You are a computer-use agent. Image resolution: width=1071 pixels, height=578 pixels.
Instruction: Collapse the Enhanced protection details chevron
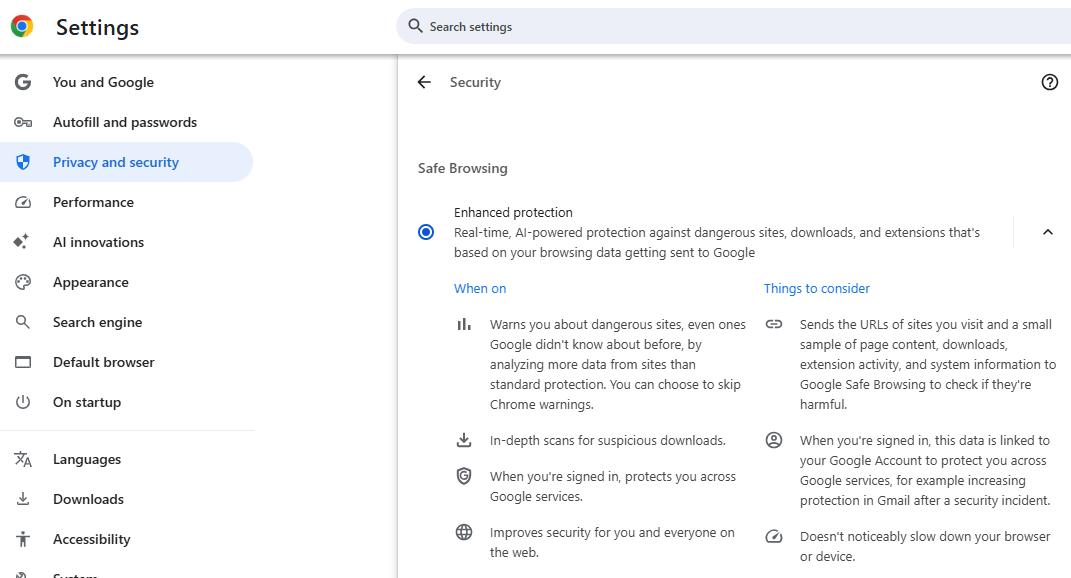click(x=1047, y=232)
